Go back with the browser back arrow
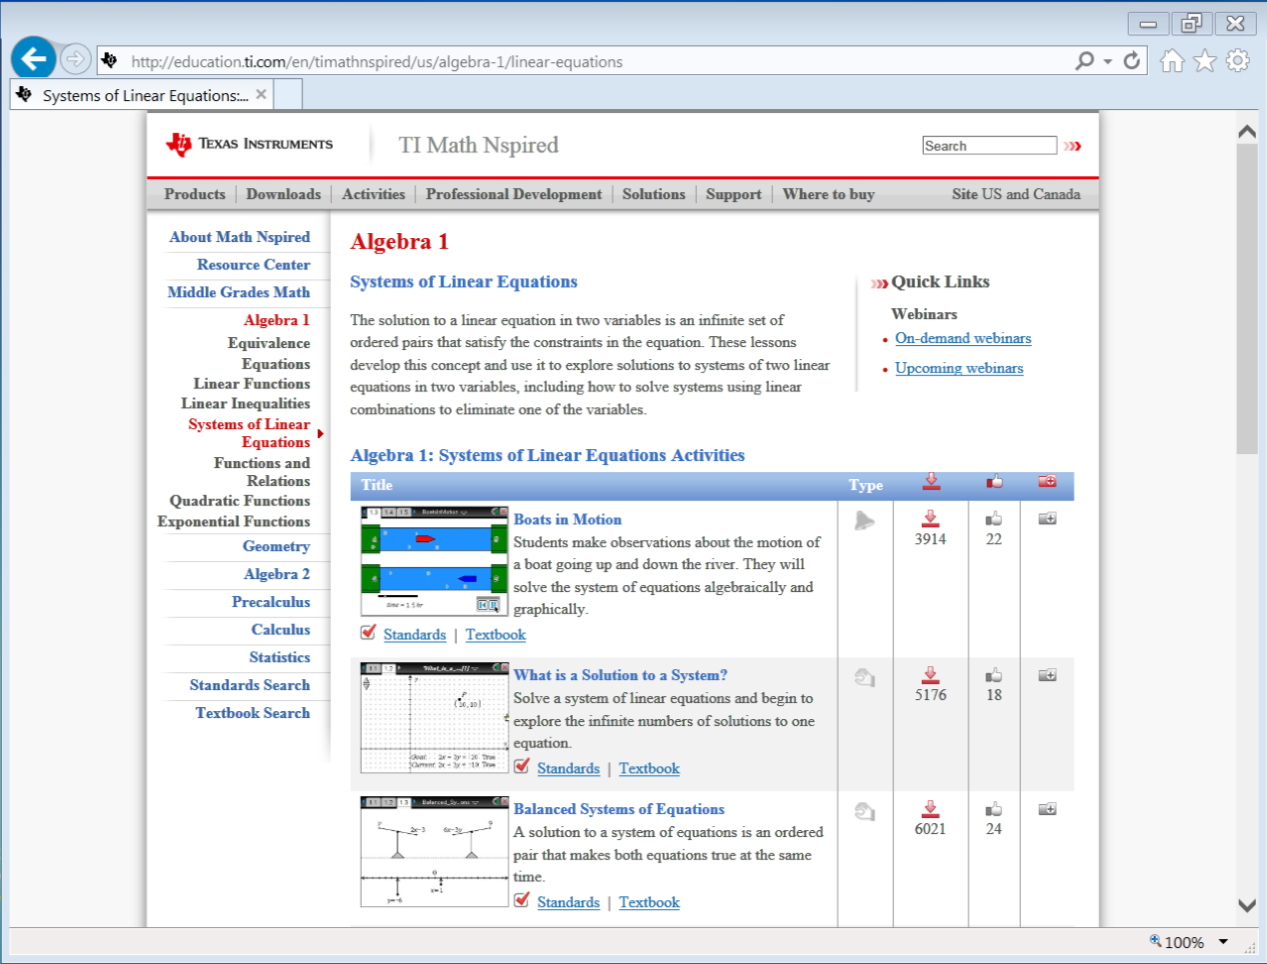Screen dimensions: 1267x964 (x=33, y=59)
